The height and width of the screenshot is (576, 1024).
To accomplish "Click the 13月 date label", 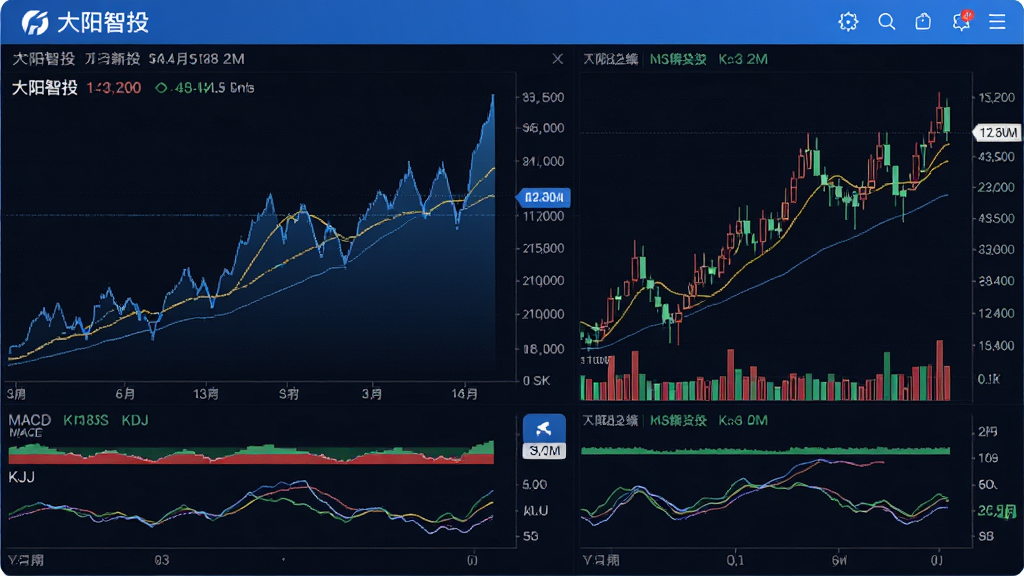I will pos(206,394).
